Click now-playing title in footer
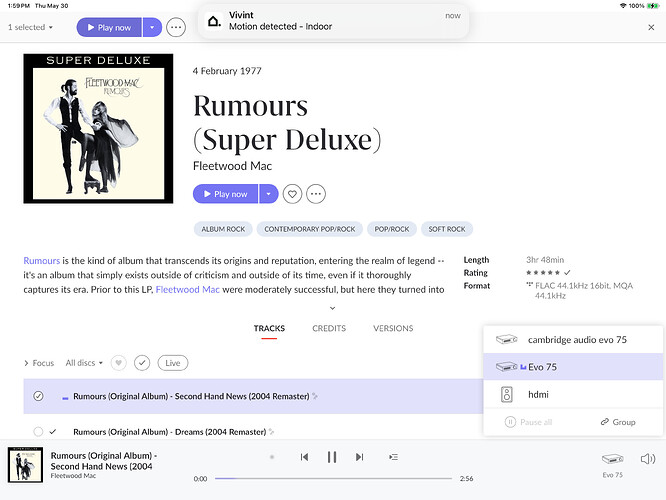This screenshot has width=666, height=500. 104,461
